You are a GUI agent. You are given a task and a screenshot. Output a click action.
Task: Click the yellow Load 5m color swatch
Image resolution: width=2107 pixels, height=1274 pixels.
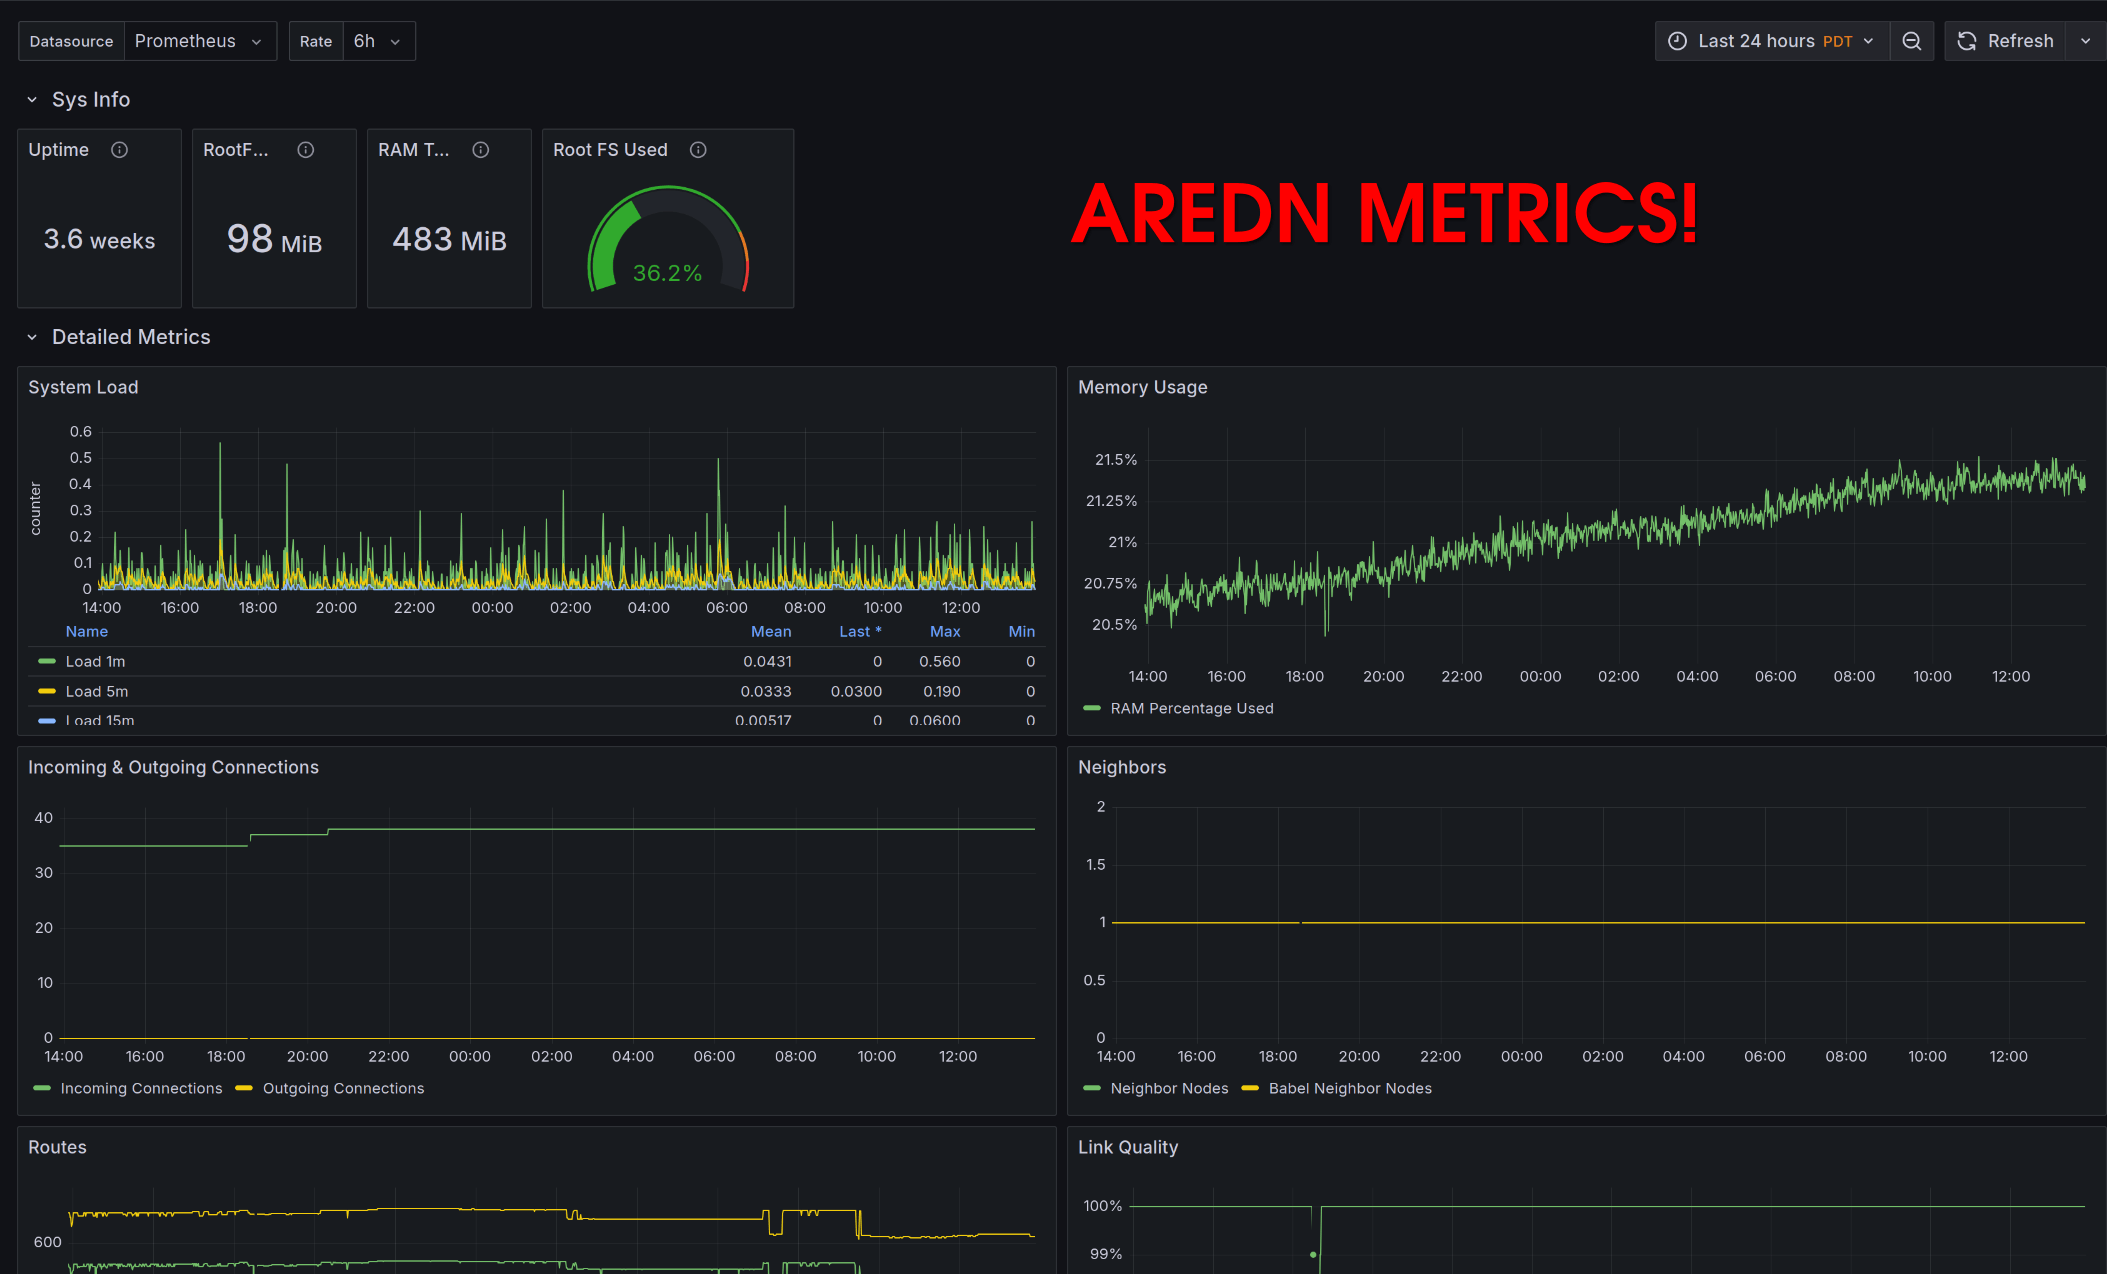(46, 691)
